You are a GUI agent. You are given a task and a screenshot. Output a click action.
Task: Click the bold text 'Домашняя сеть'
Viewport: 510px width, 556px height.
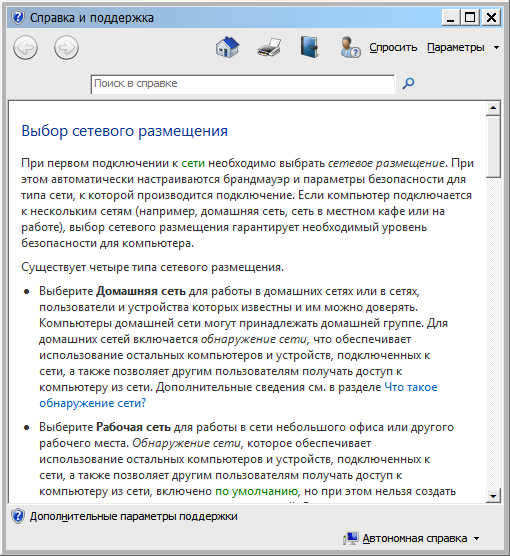[141, 291]
